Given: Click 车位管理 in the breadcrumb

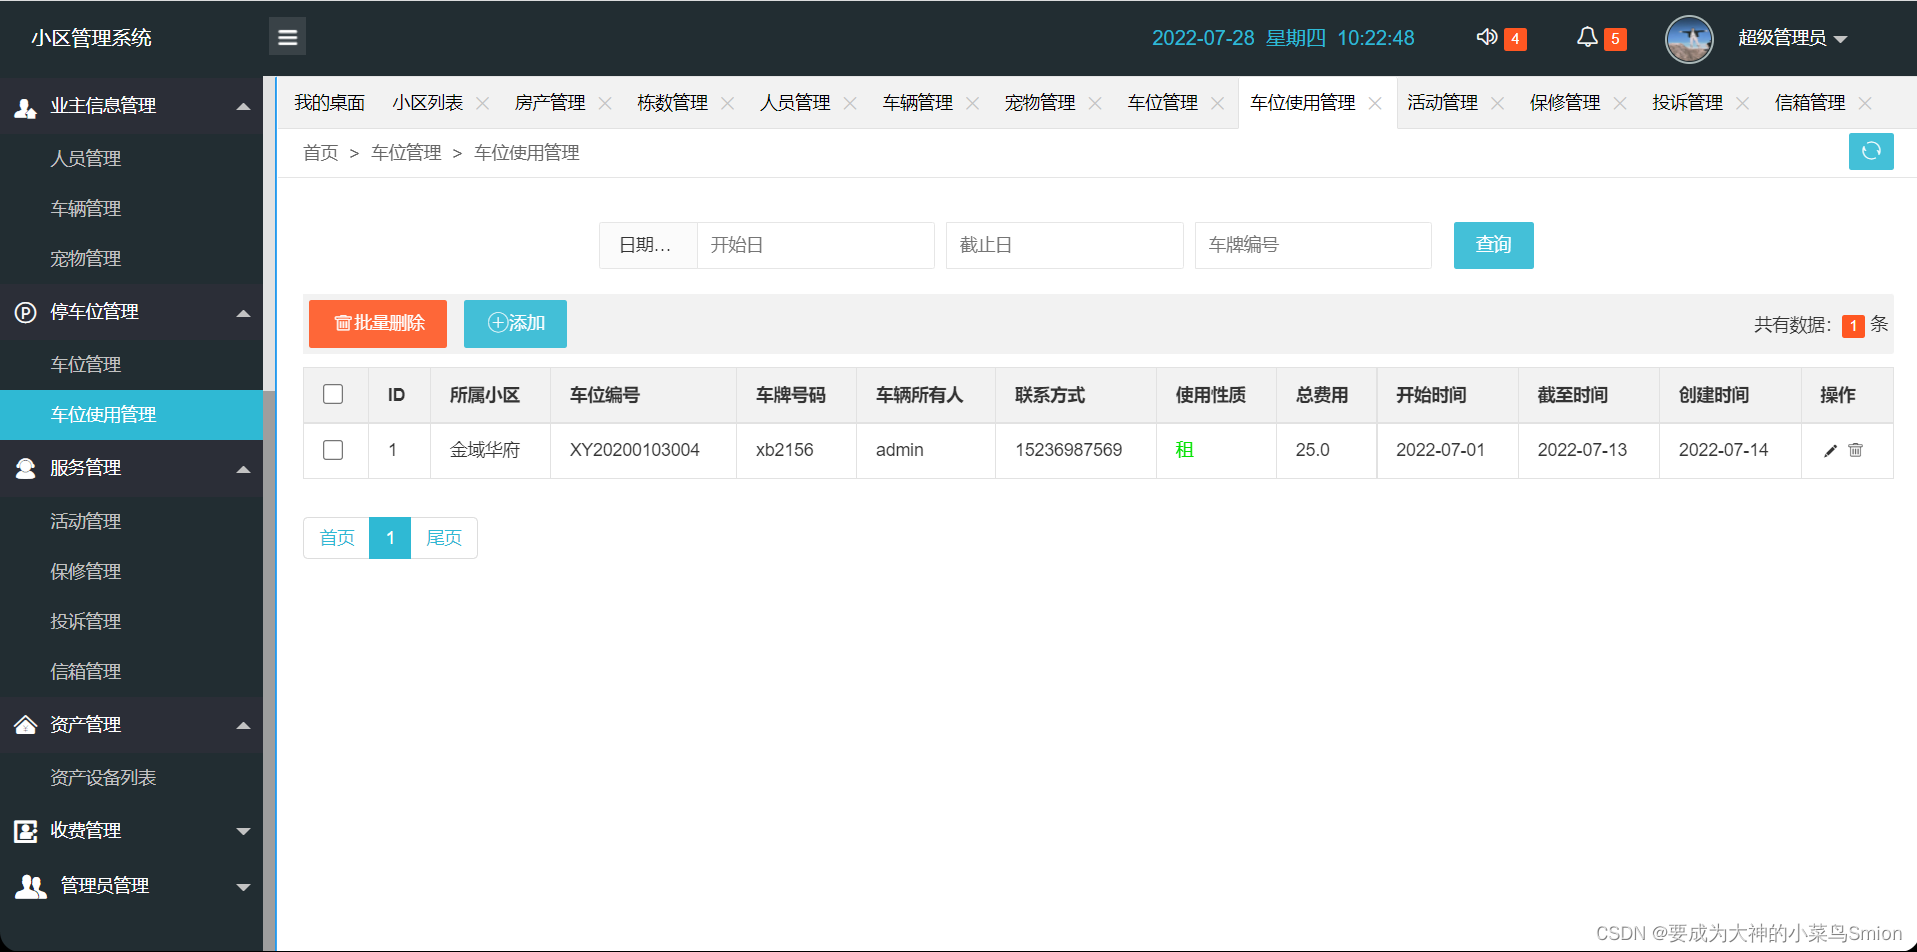Looking at the screenshot, I should point(406,153).
